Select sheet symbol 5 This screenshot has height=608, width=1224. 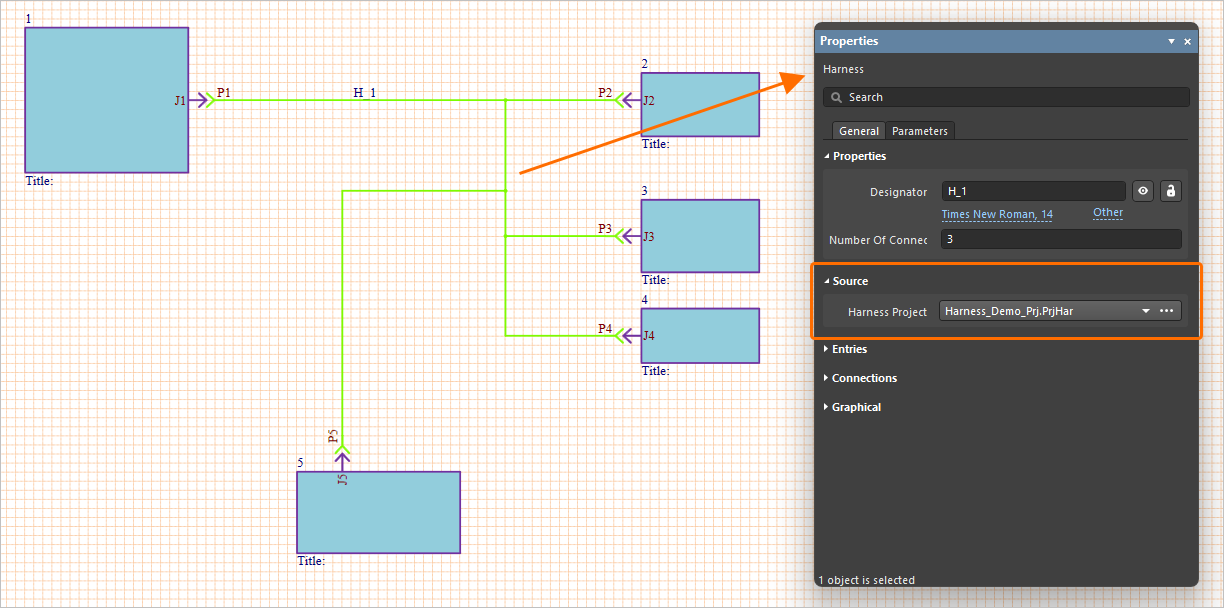378,512
